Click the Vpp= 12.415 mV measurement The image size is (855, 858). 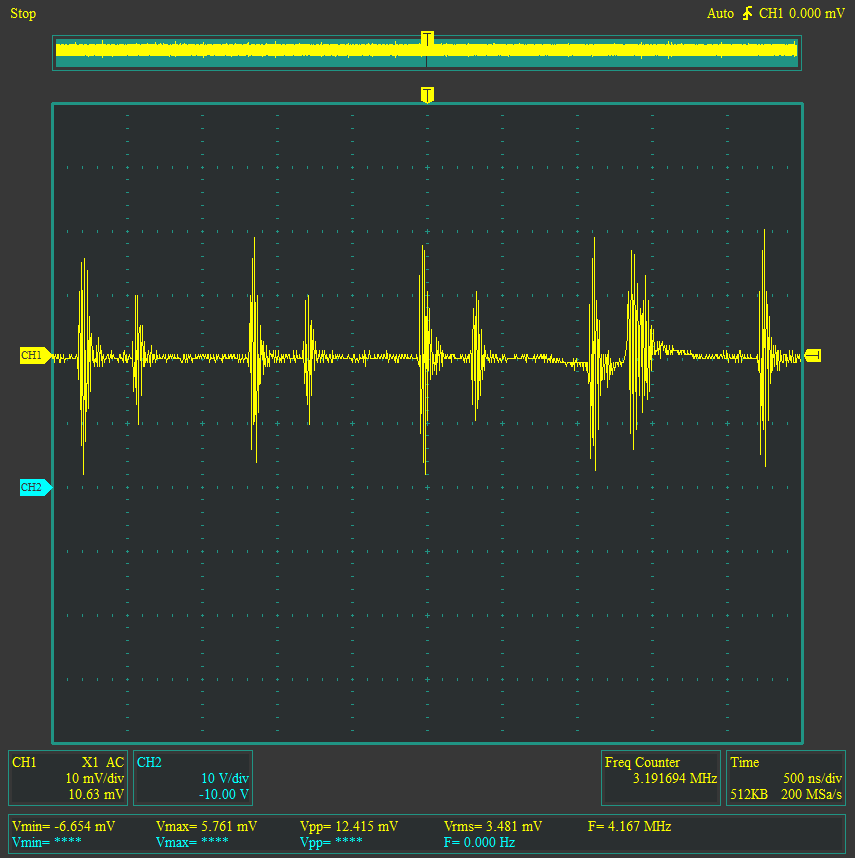coord(349,826)
